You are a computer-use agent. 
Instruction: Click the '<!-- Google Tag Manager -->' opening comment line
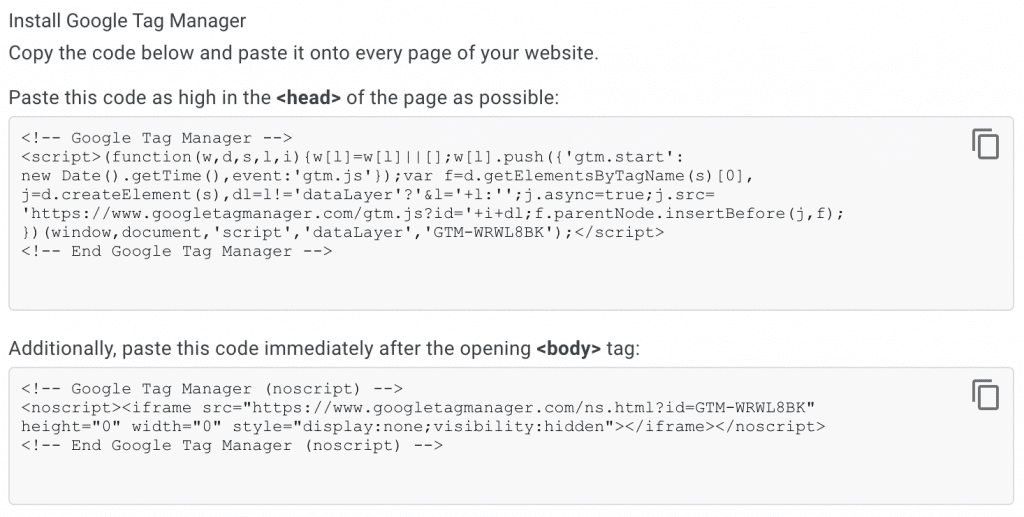click(157, 138)
